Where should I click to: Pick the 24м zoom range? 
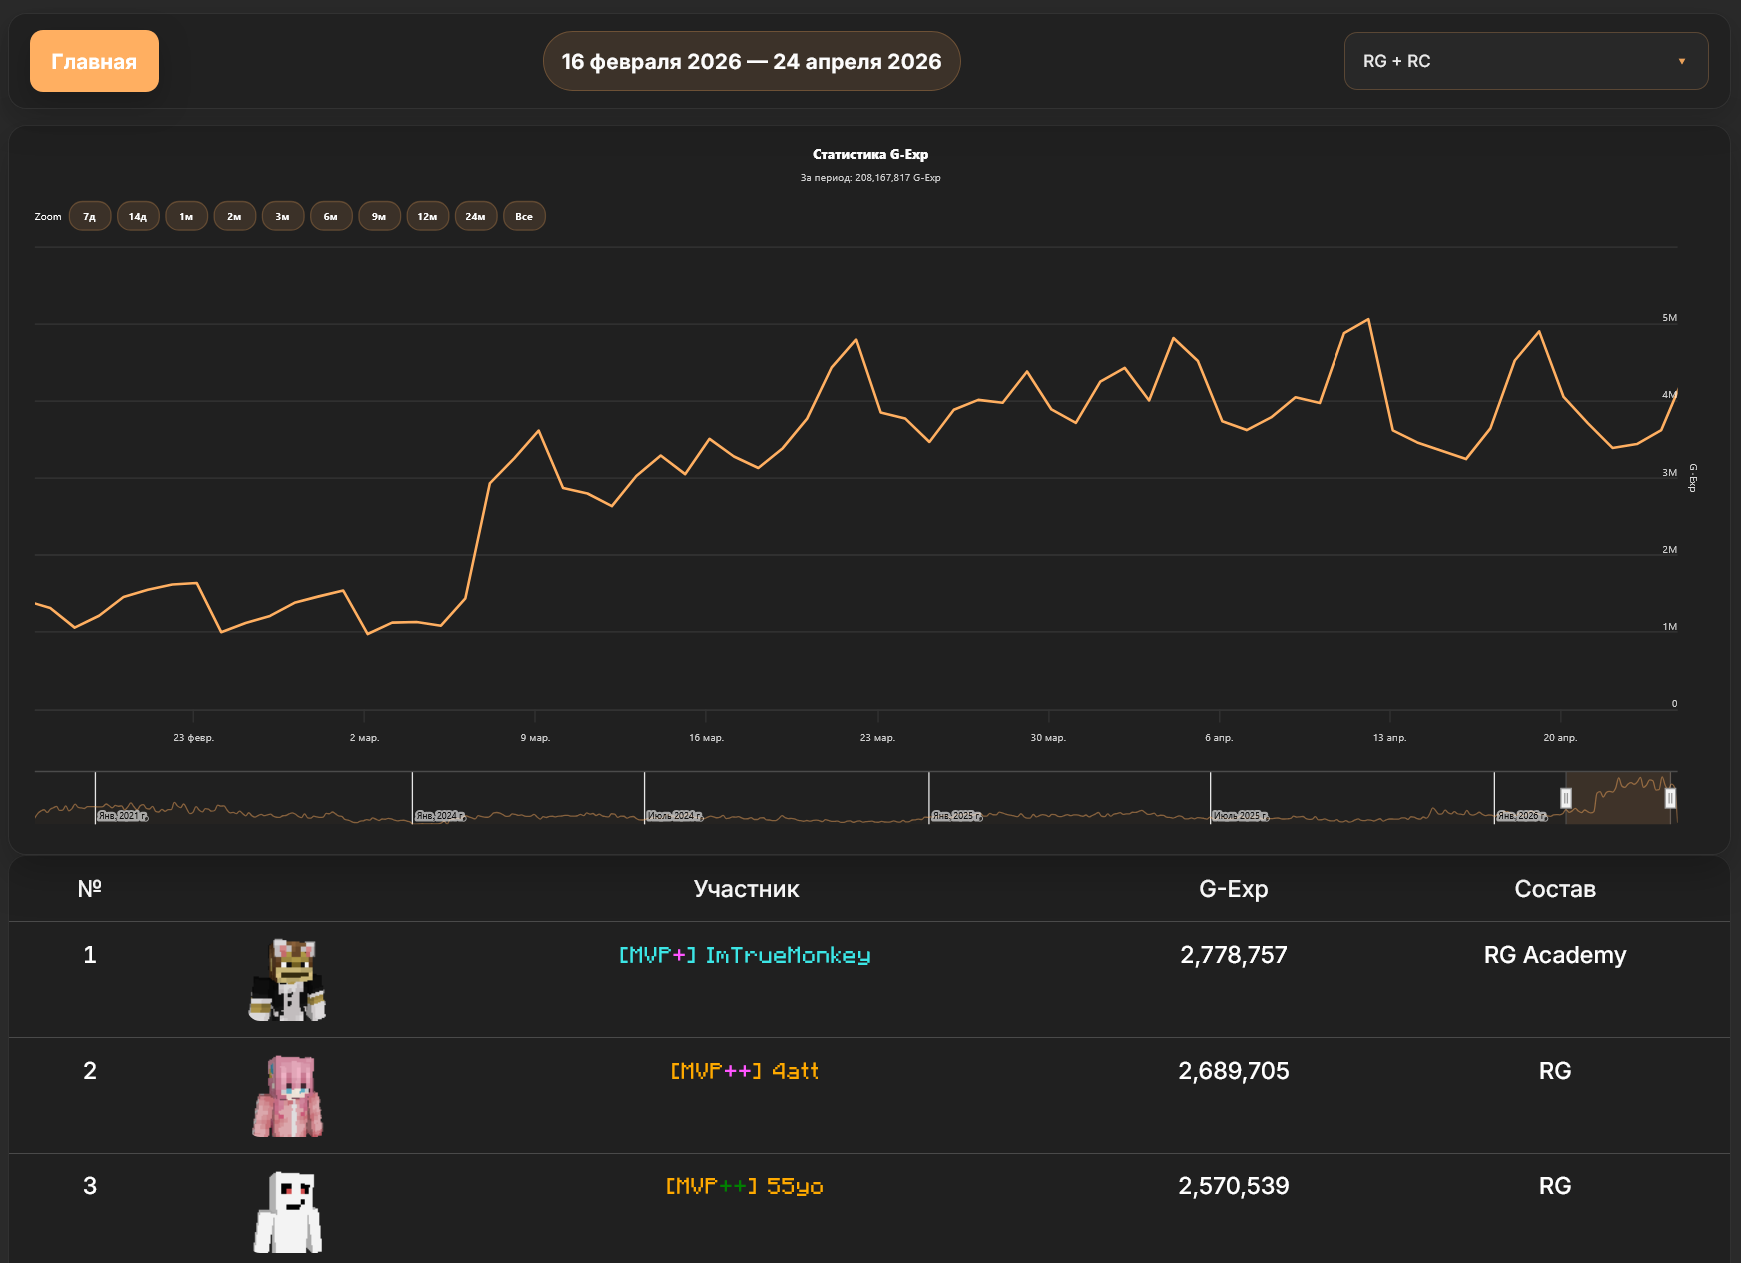[x=476, y=216]
